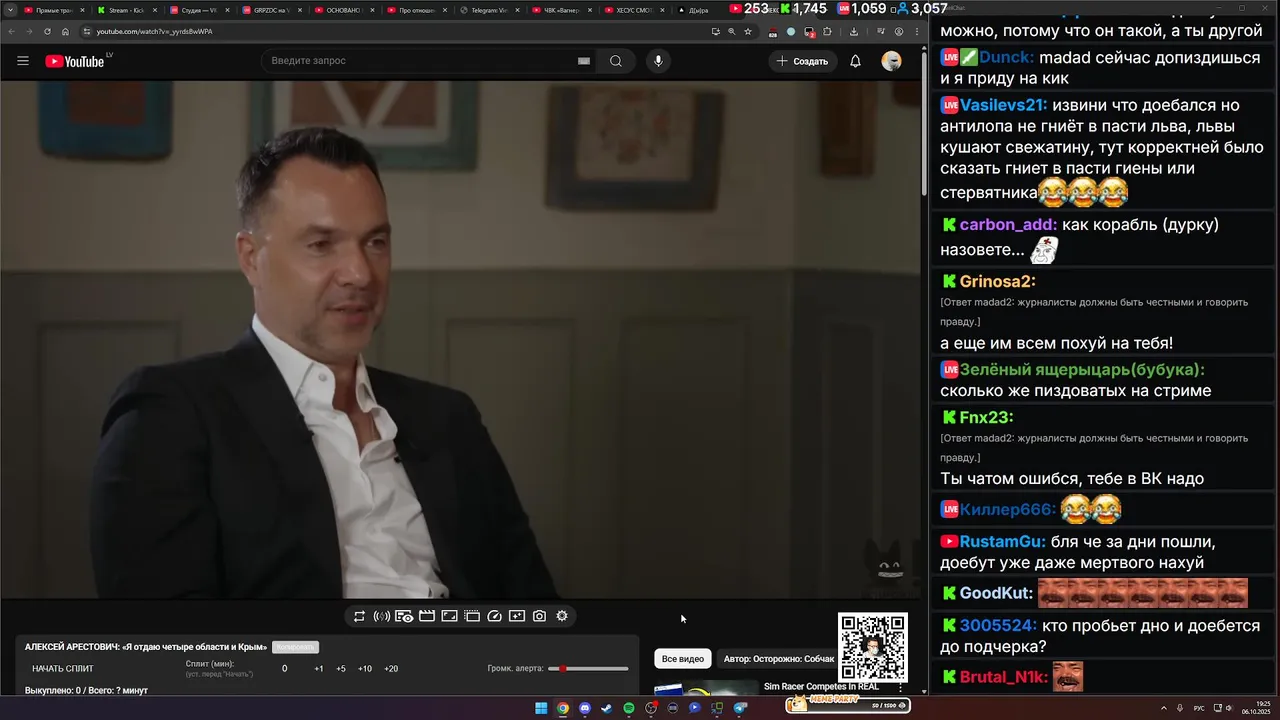Click the browser back arrow
This screenshot has height=720, width=1280.
[11, 31]
